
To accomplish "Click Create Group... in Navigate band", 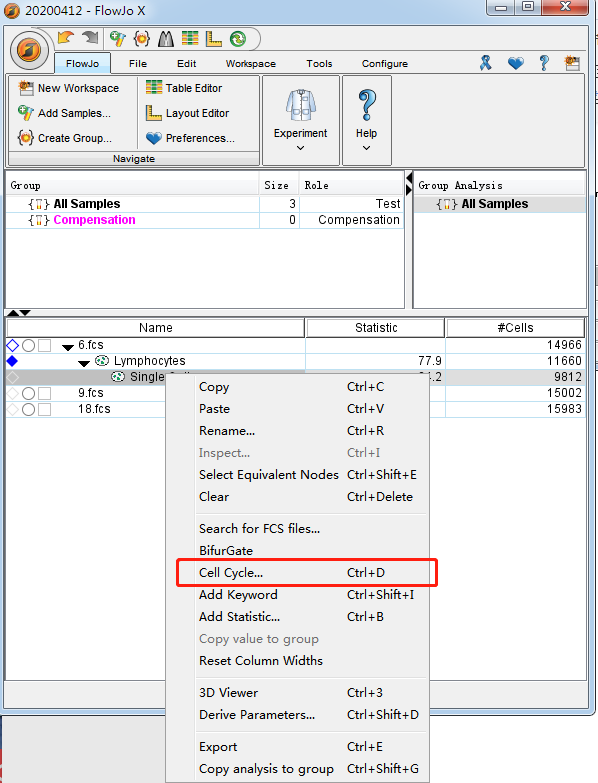I will click(64, 138).
